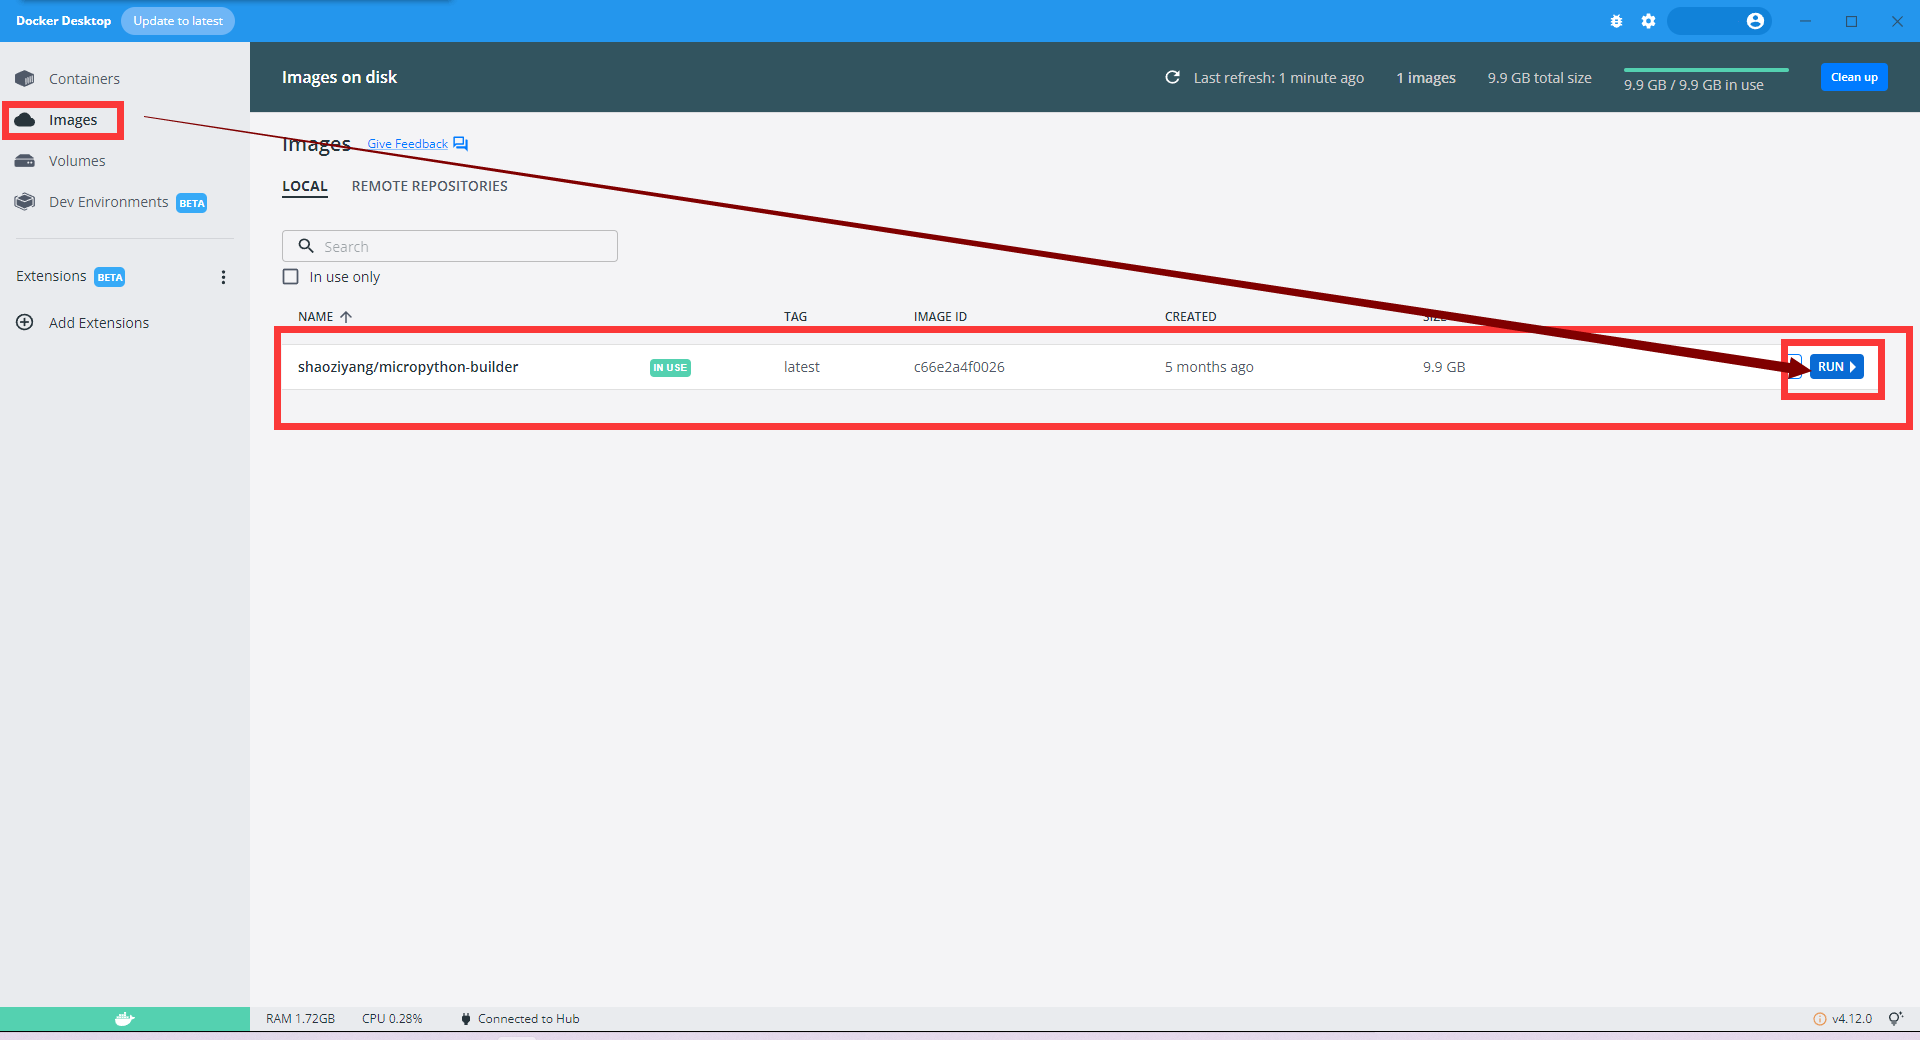
Task: Open Docker Desktop settings gear
Action: [x=1649, y=20]
